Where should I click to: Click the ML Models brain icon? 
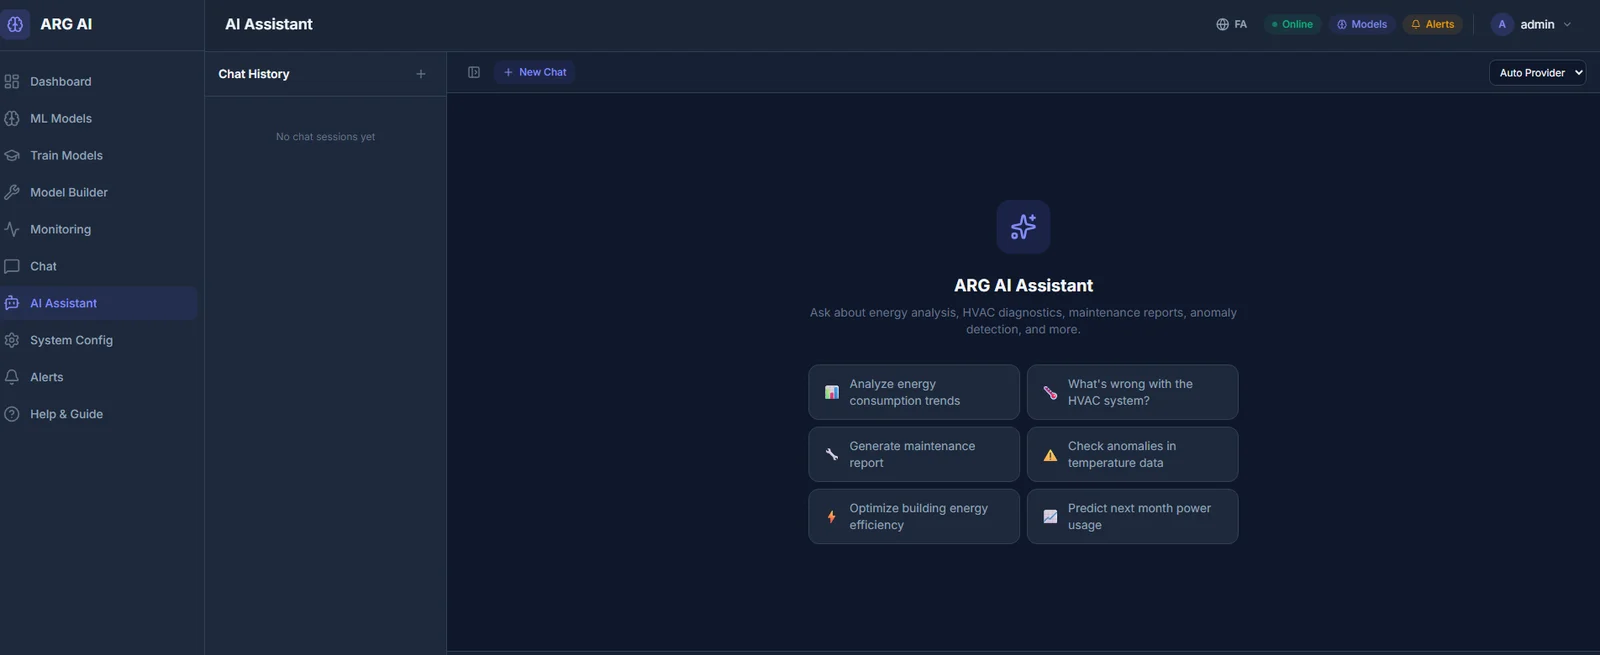pos(12,118)
